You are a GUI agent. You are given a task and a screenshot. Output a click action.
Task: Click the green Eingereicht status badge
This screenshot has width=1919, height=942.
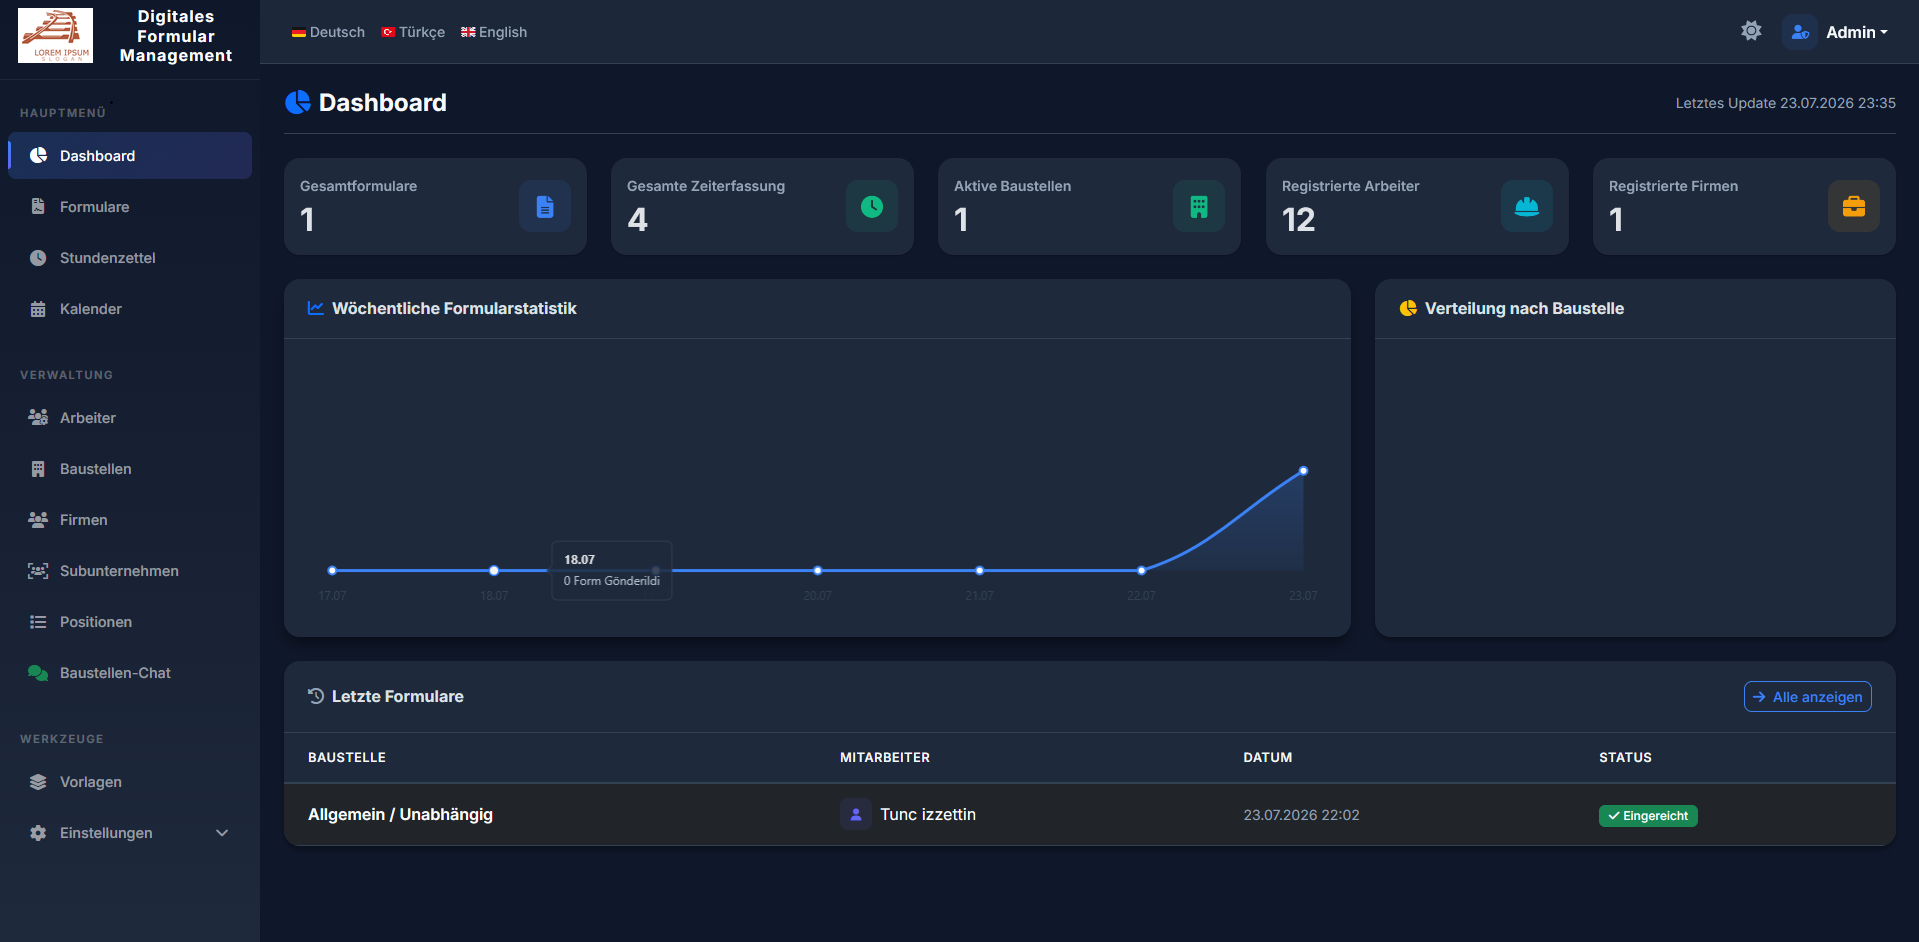[x=1648, y=815]
